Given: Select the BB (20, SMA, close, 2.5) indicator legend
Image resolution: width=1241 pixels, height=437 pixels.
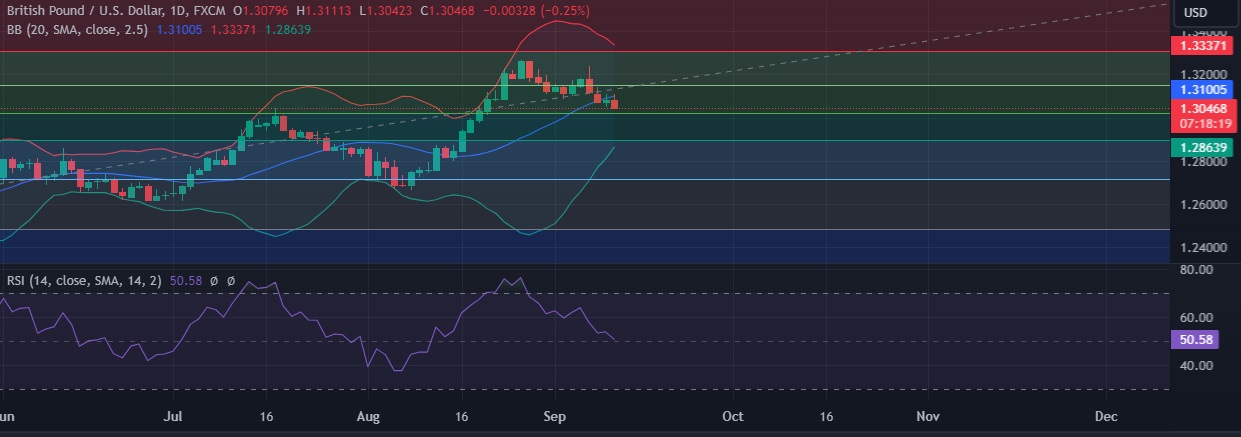Looking at the screenshot, I should pos(77,30).
